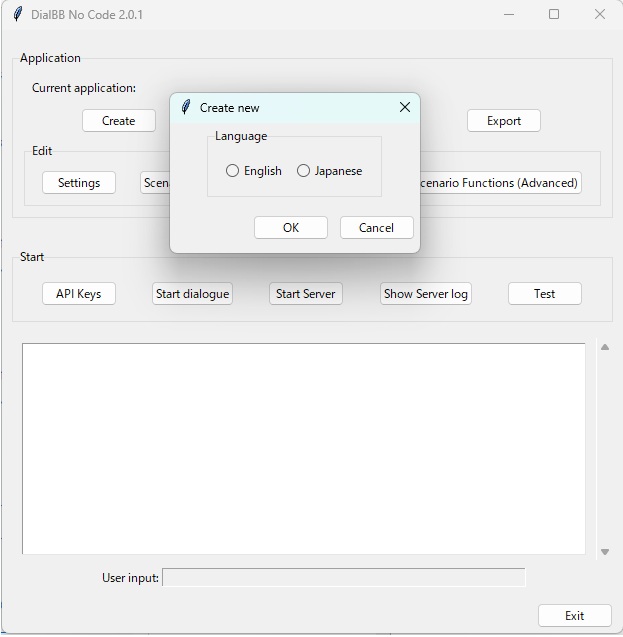Cancel the Create new dialog
The width and height of the screenshot is (623, 637).
tap(376, 228)
